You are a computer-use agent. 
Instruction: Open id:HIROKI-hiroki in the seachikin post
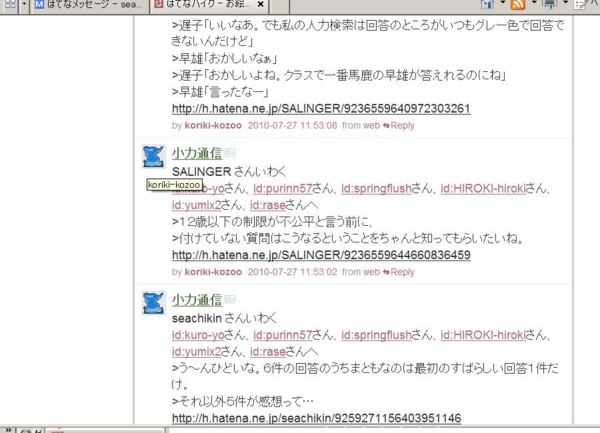tap(483, 335)
